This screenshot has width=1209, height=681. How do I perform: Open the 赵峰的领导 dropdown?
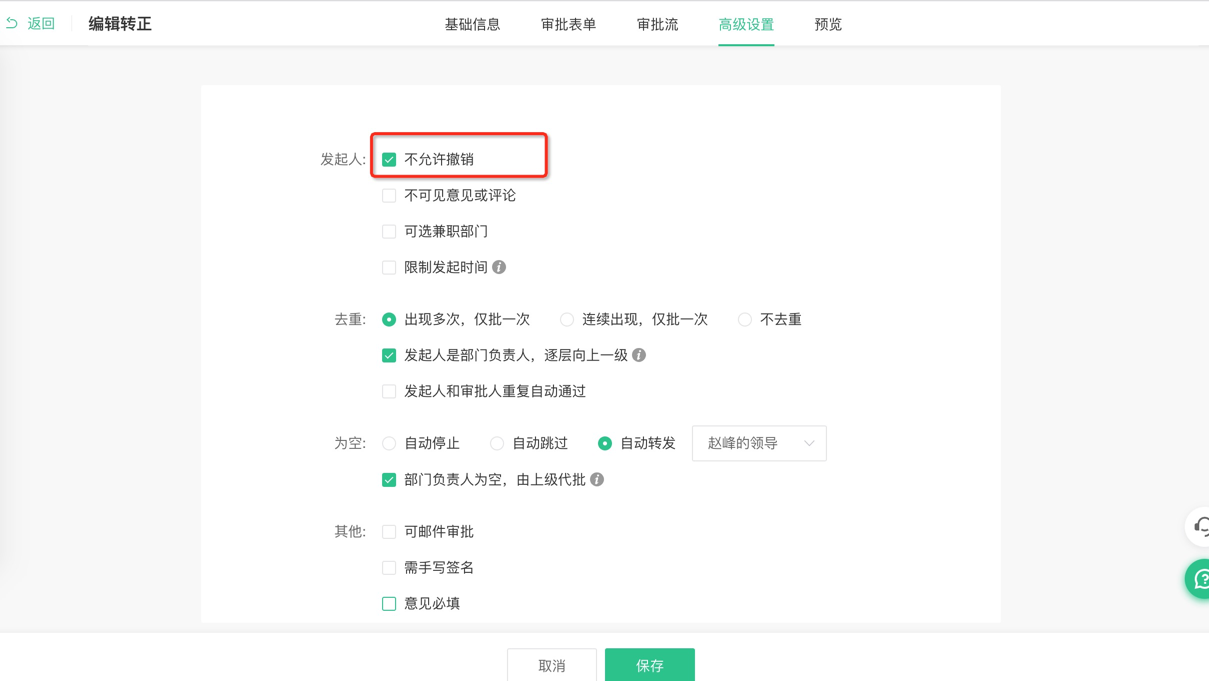pyautogui.click(x=759, y=443)
